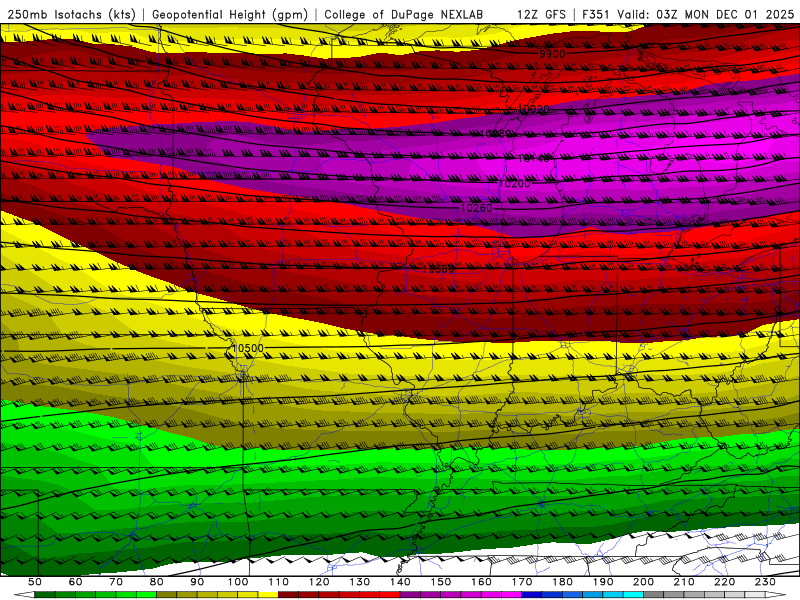
Task: Click the 10380 height contour label
Action: 438,269
